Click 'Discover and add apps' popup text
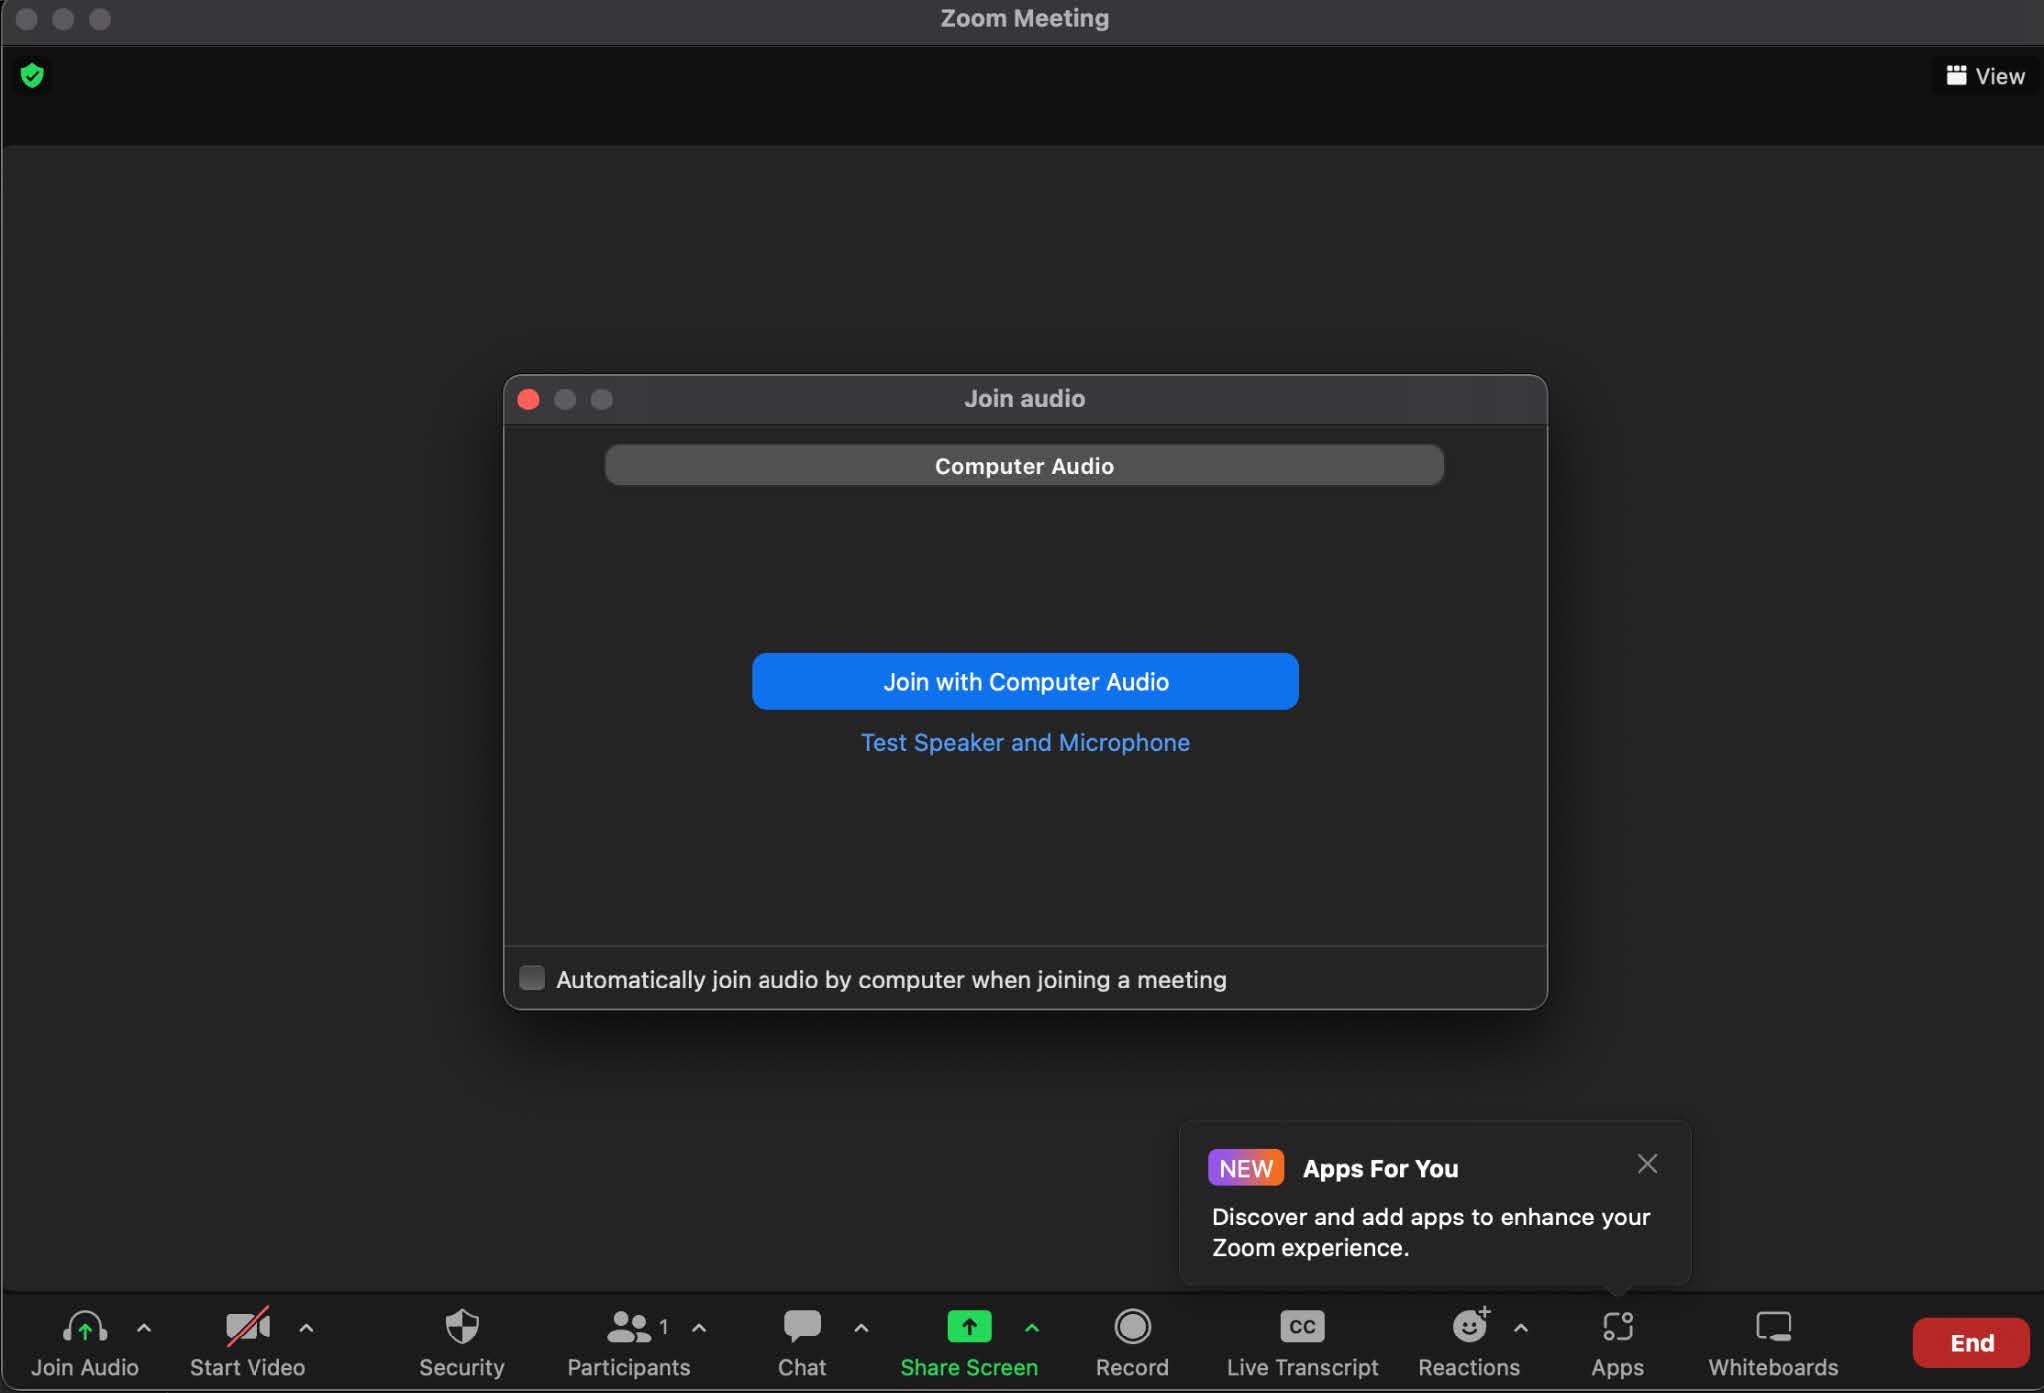This screenshot has width=2044, height=1393. tap(1431, 1232)
